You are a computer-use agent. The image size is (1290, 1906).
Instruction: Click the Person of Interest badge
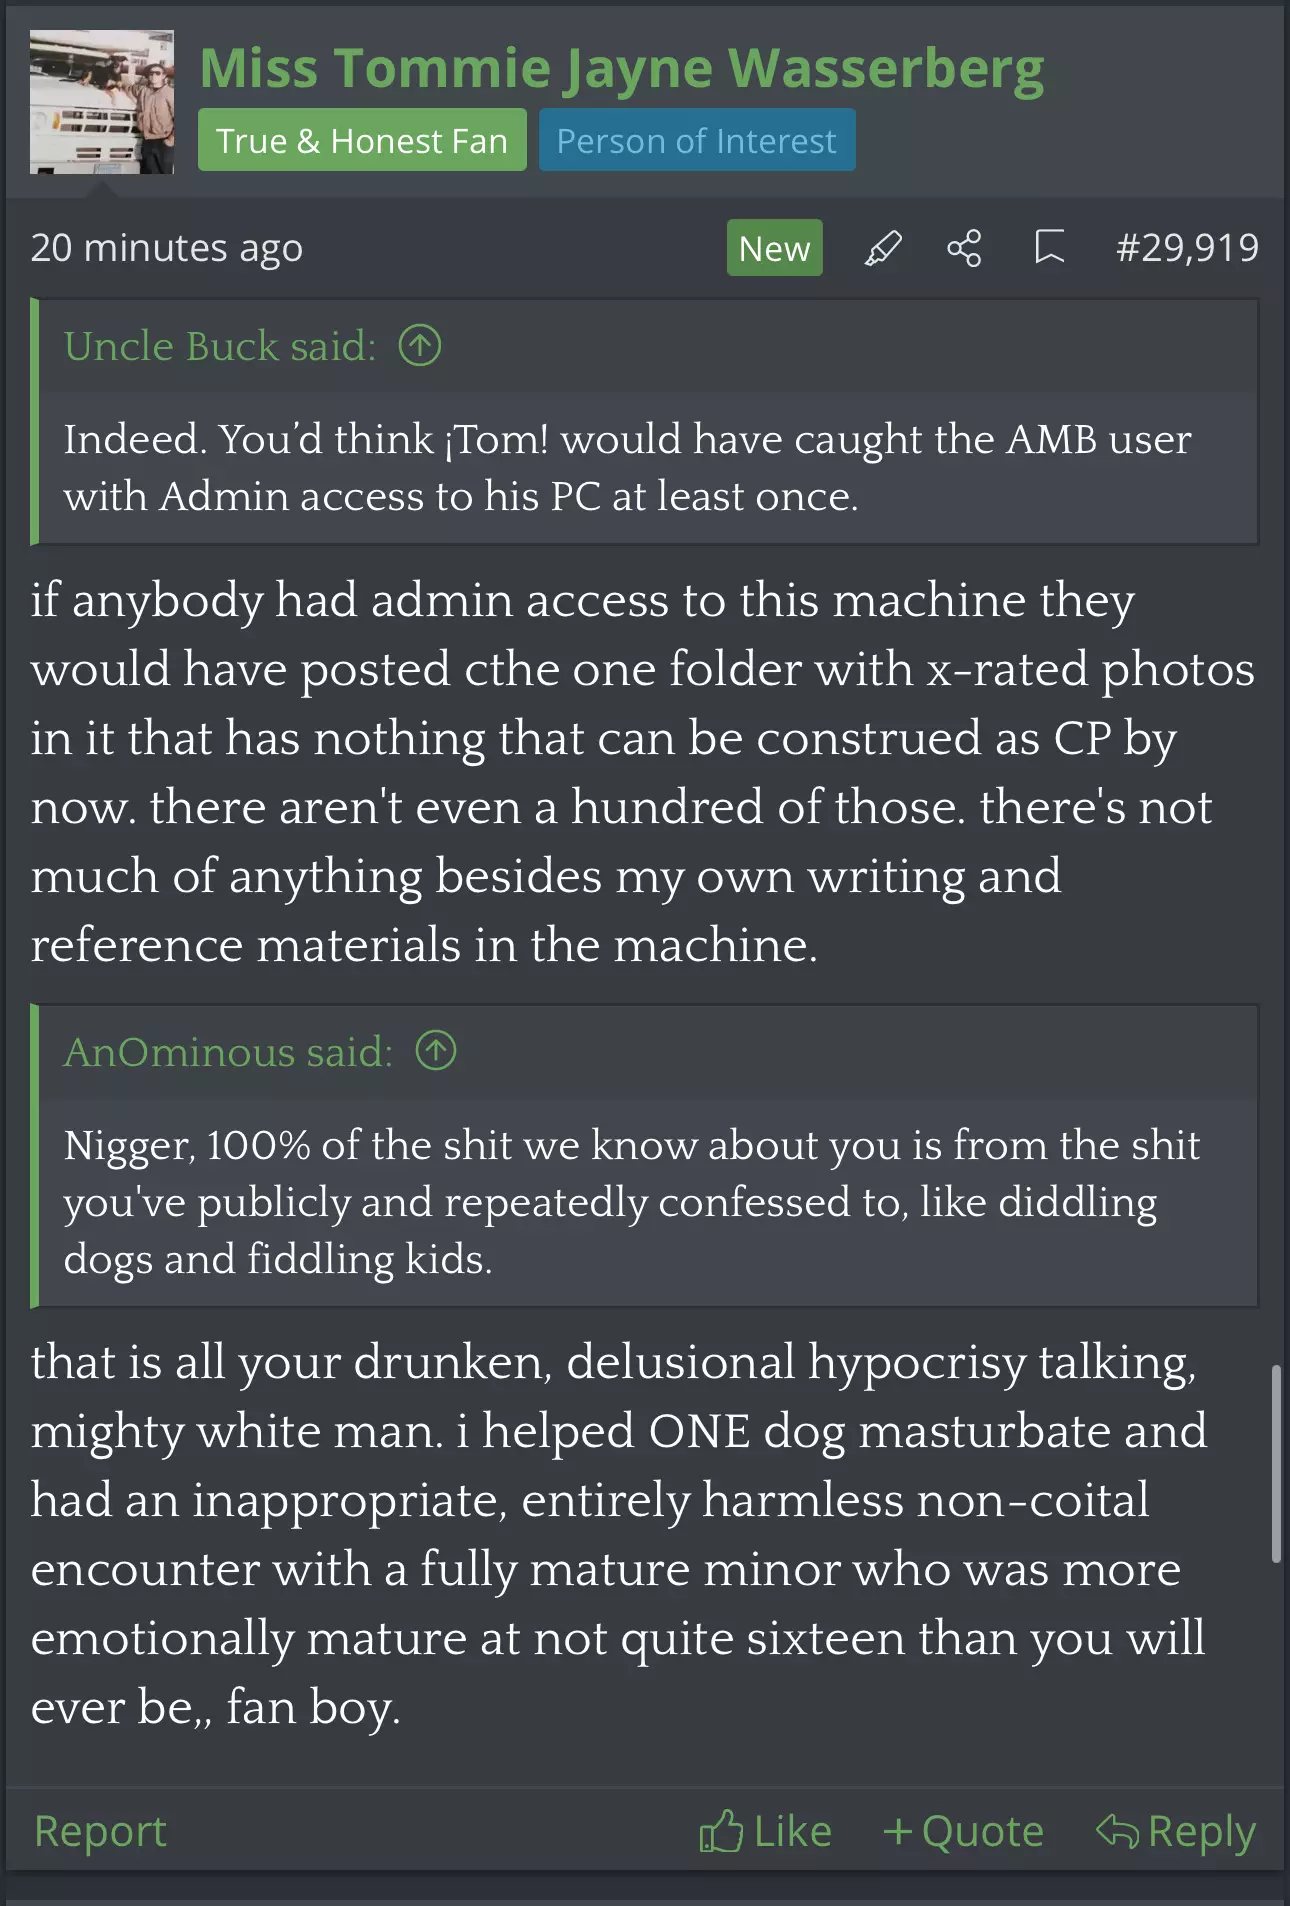pos(697,140)
